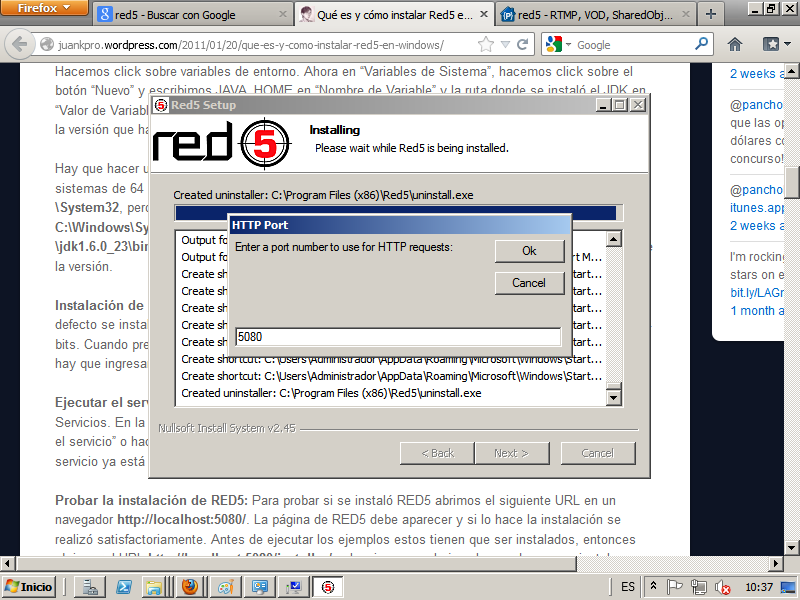Open the 'itunes.app' link in the sidebar
Viewport: 800px width, 600px height.
757,208
